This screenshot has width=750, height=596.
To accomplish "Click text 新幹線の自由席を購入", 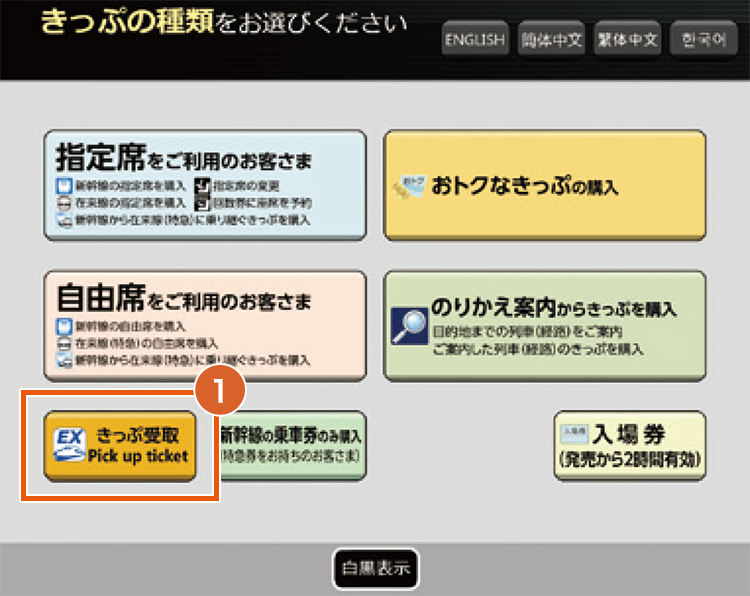I will pyautogui.click(x=131, y=327).
